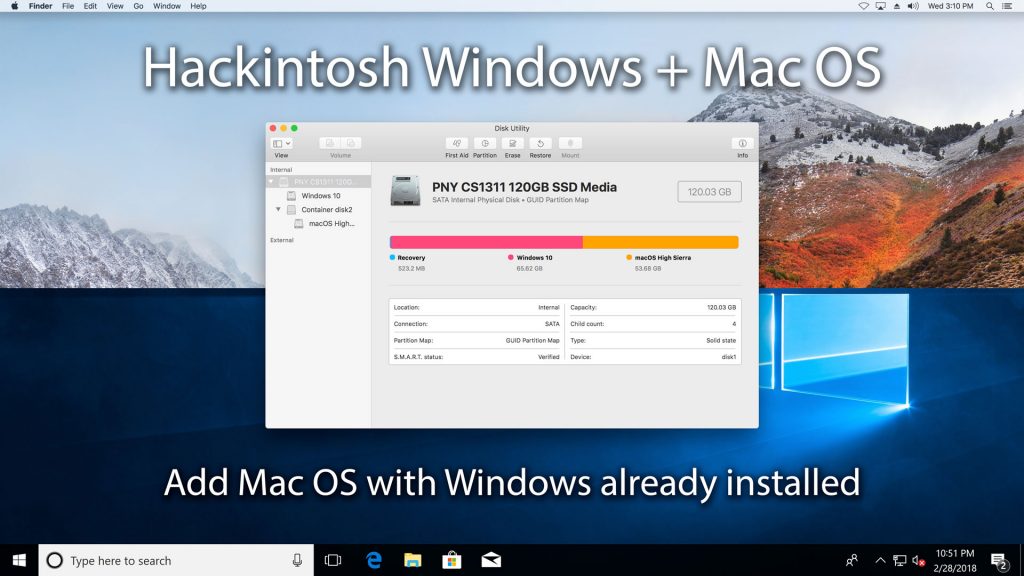Choose the Erase tool in Disk Utility
The height and width of the screenshot is (576, 1024).
pos(513,144)
